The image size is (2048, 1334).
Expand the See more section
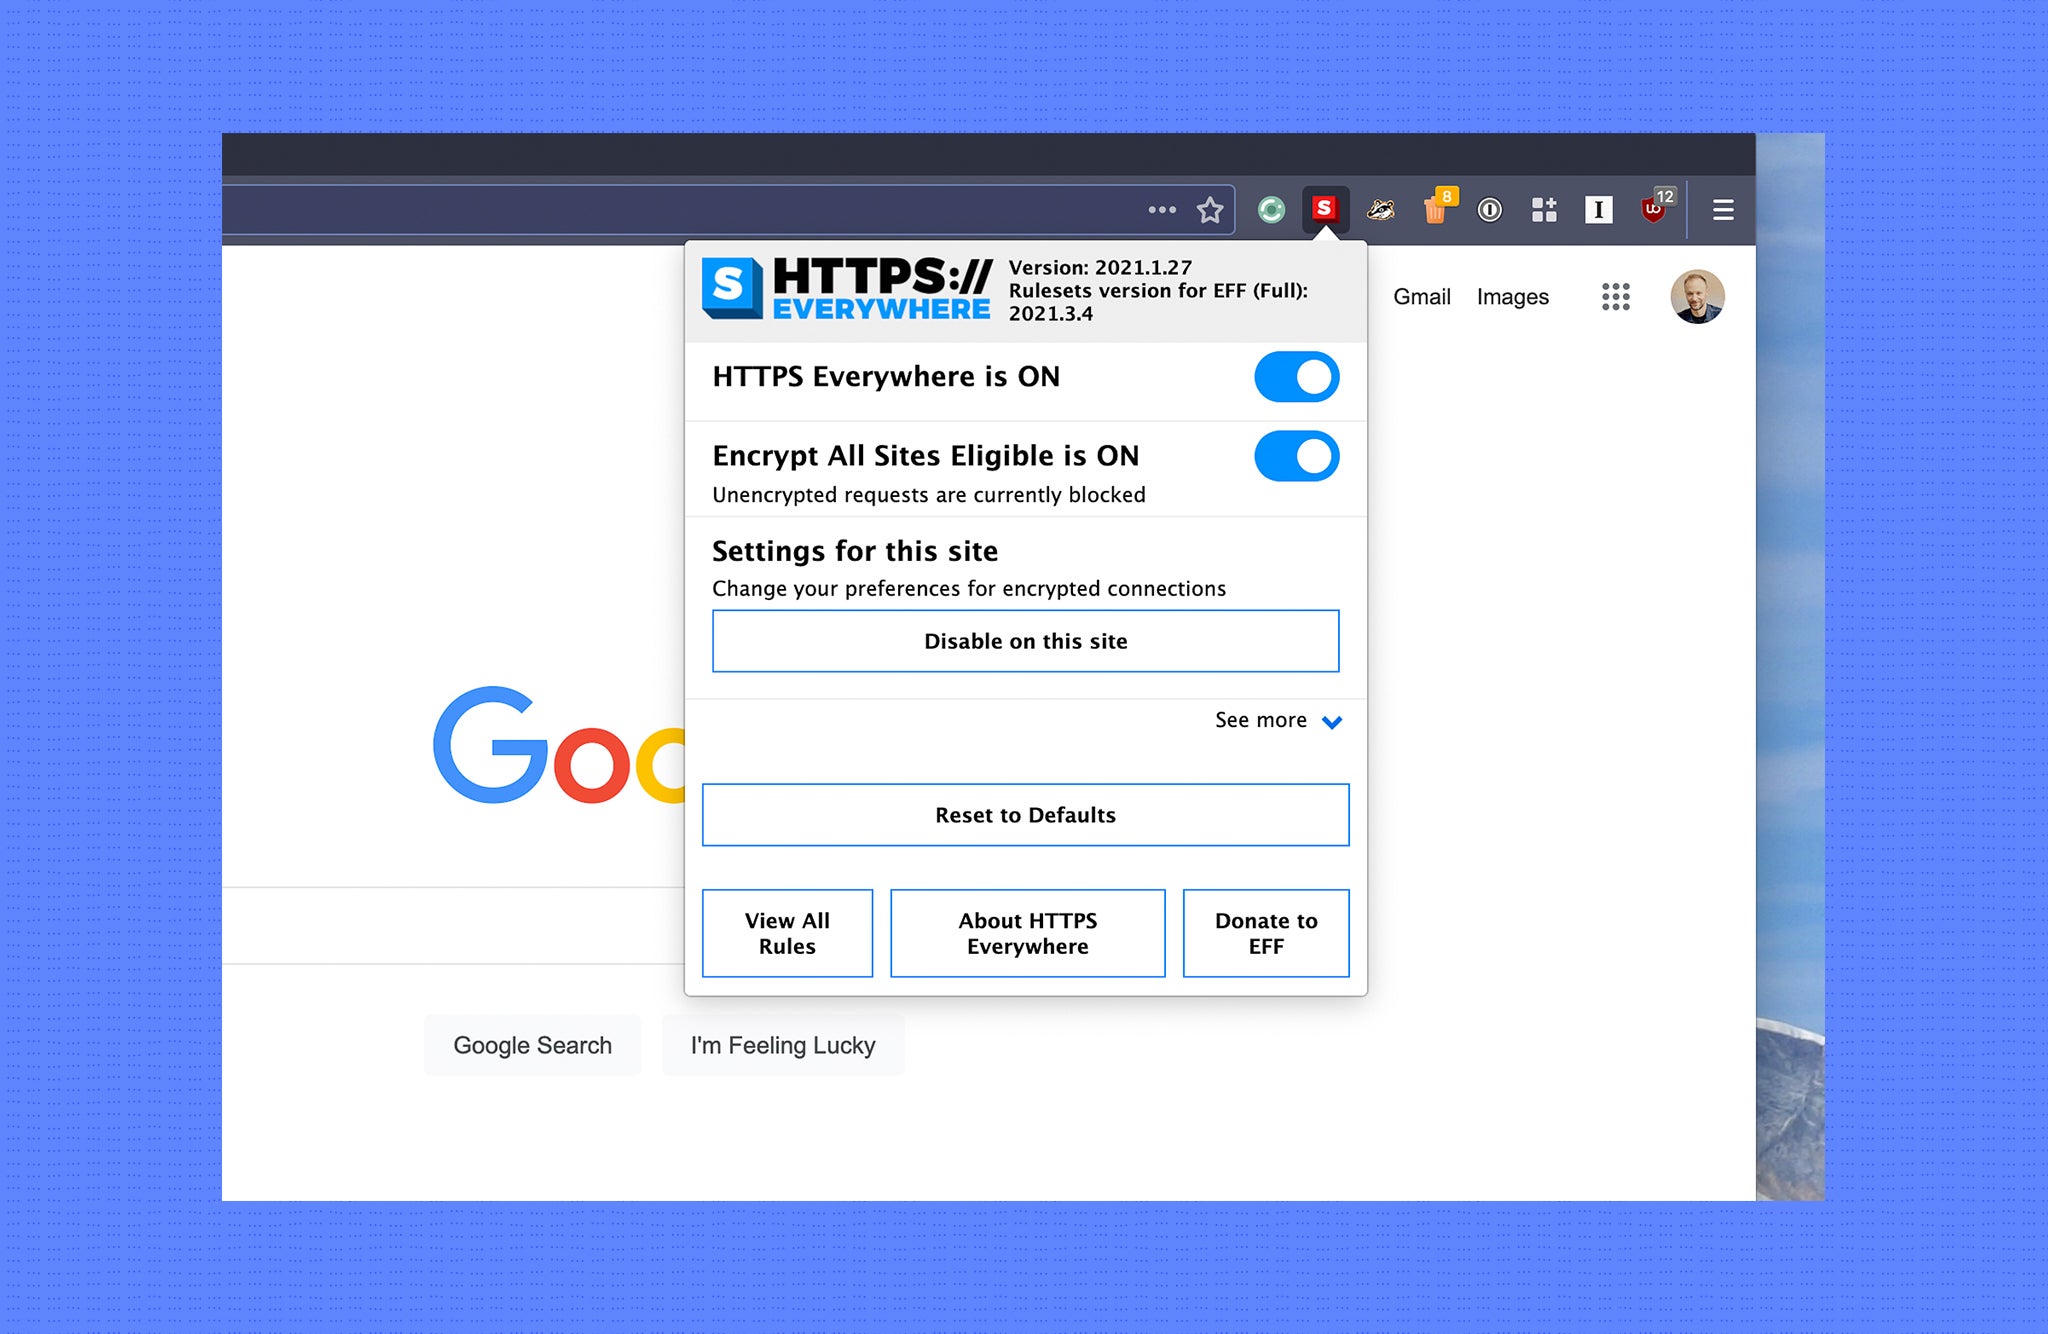click(x=1278, y=721)
